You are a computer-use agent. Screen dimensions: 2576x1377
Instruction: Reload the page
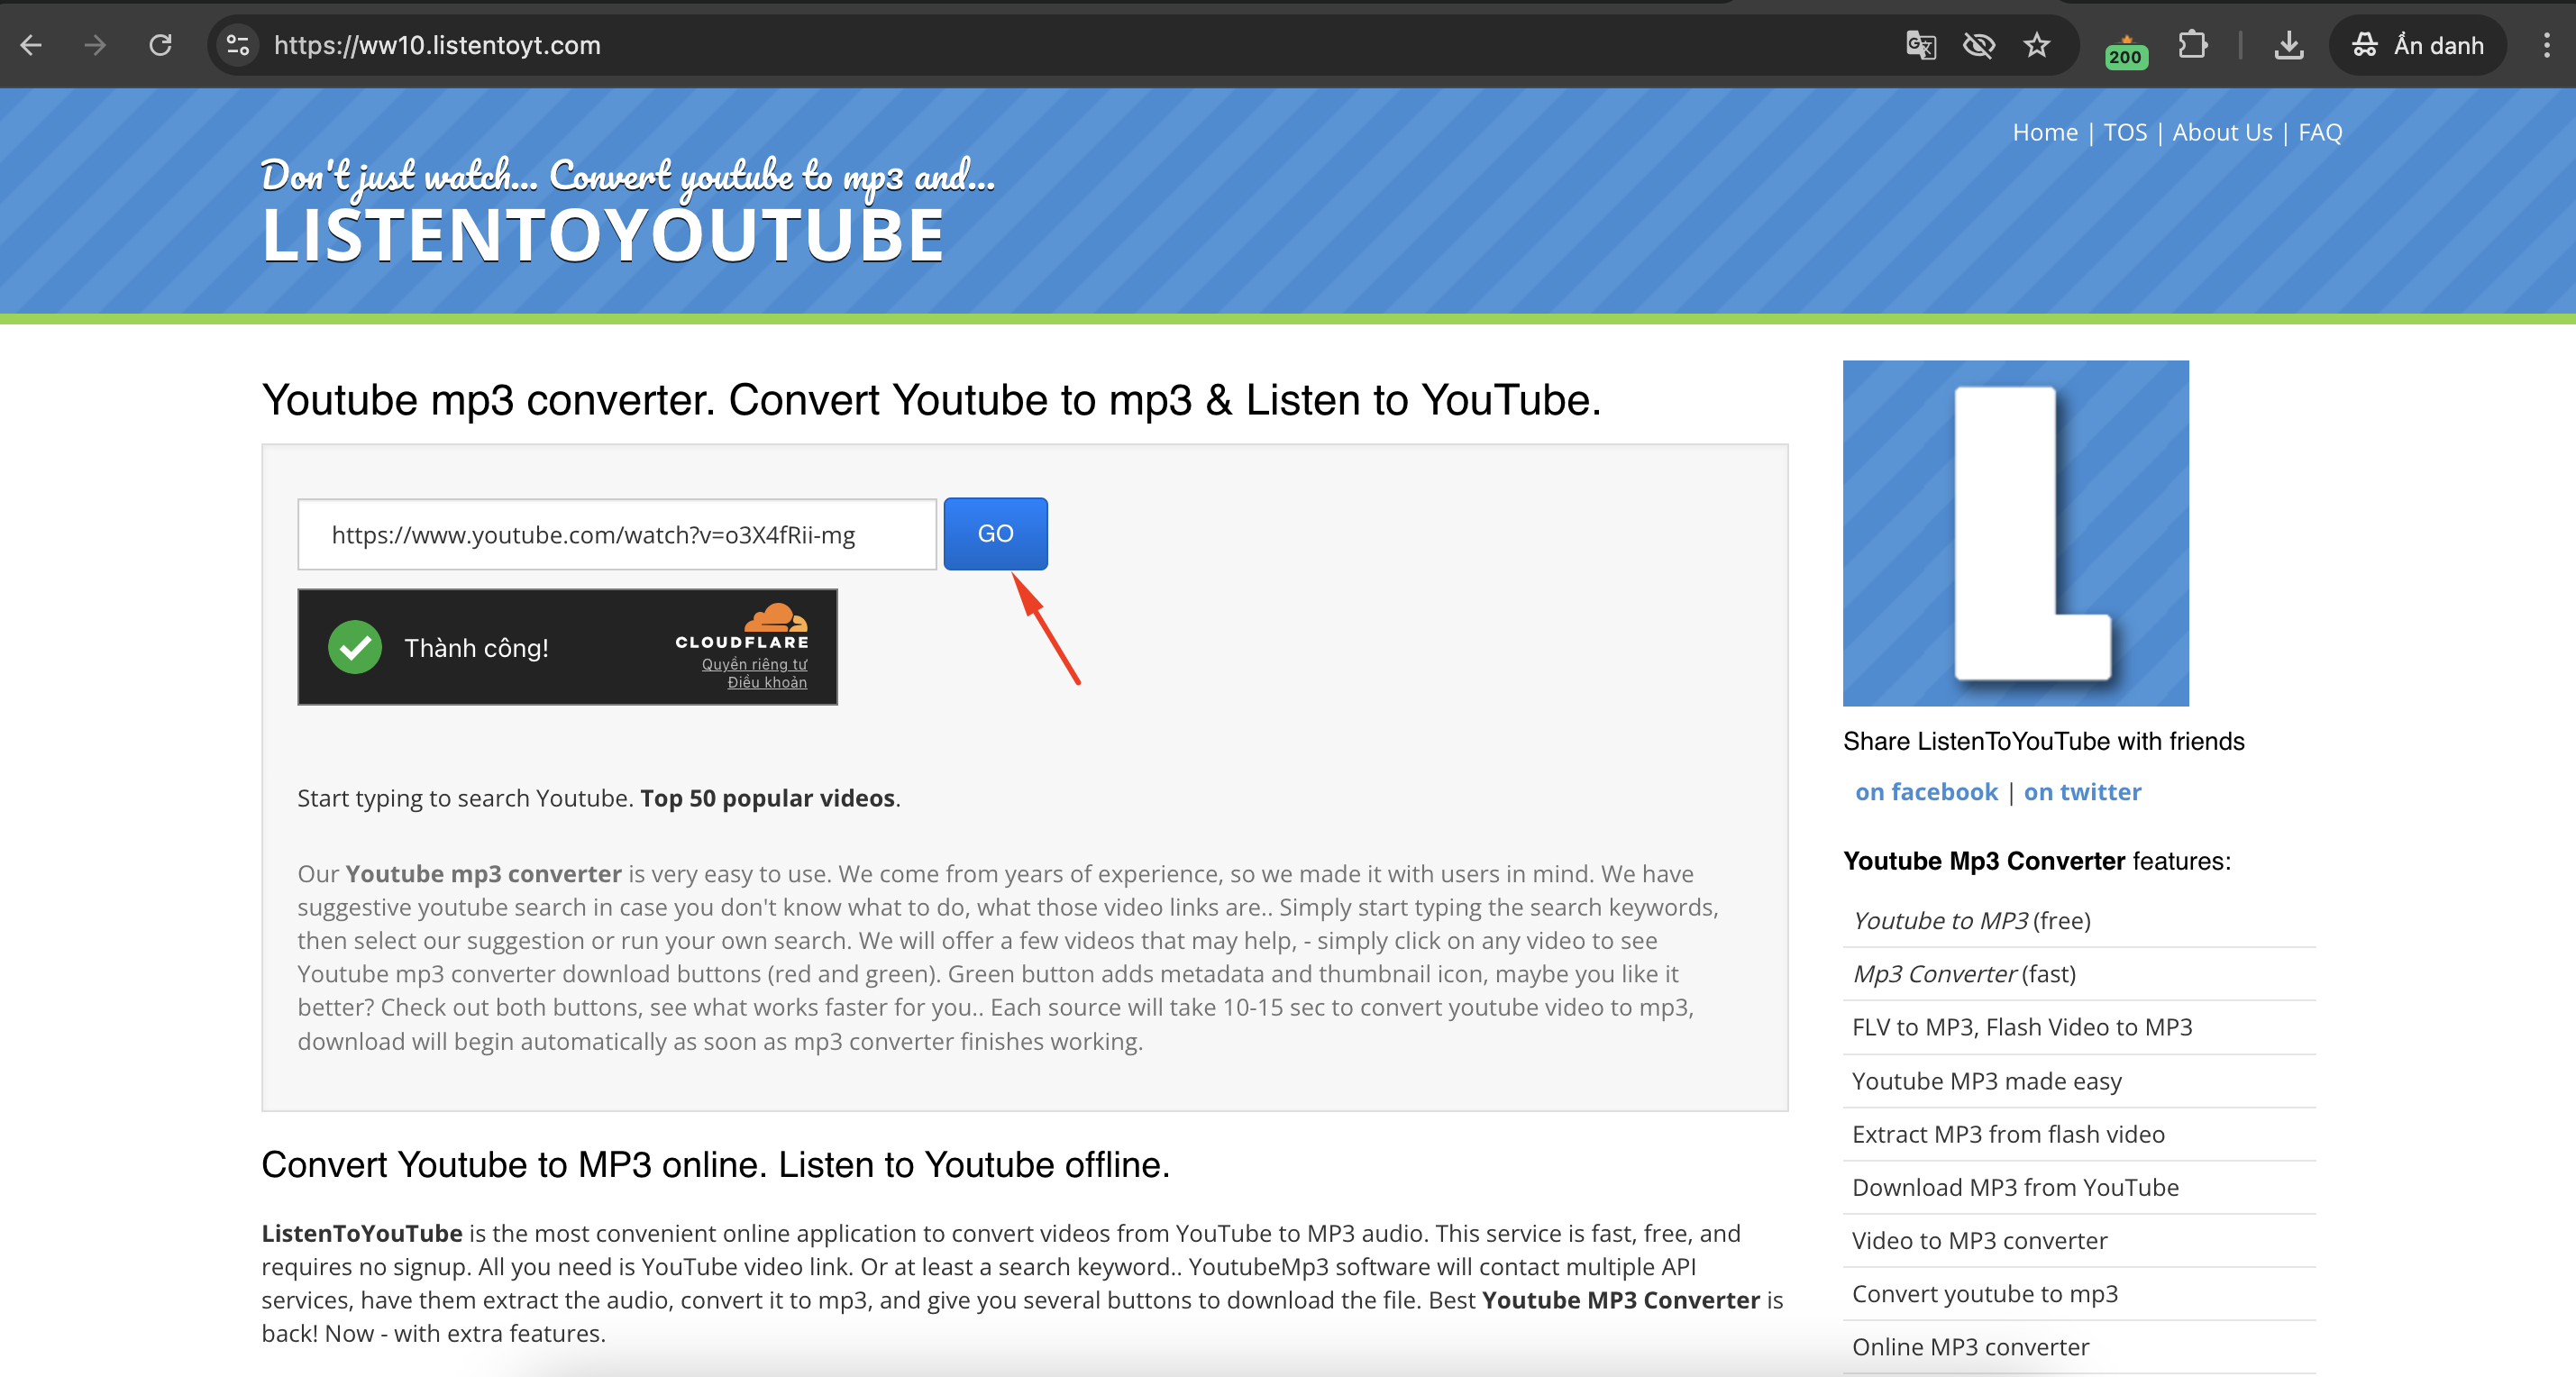click(x=160, y=45)
